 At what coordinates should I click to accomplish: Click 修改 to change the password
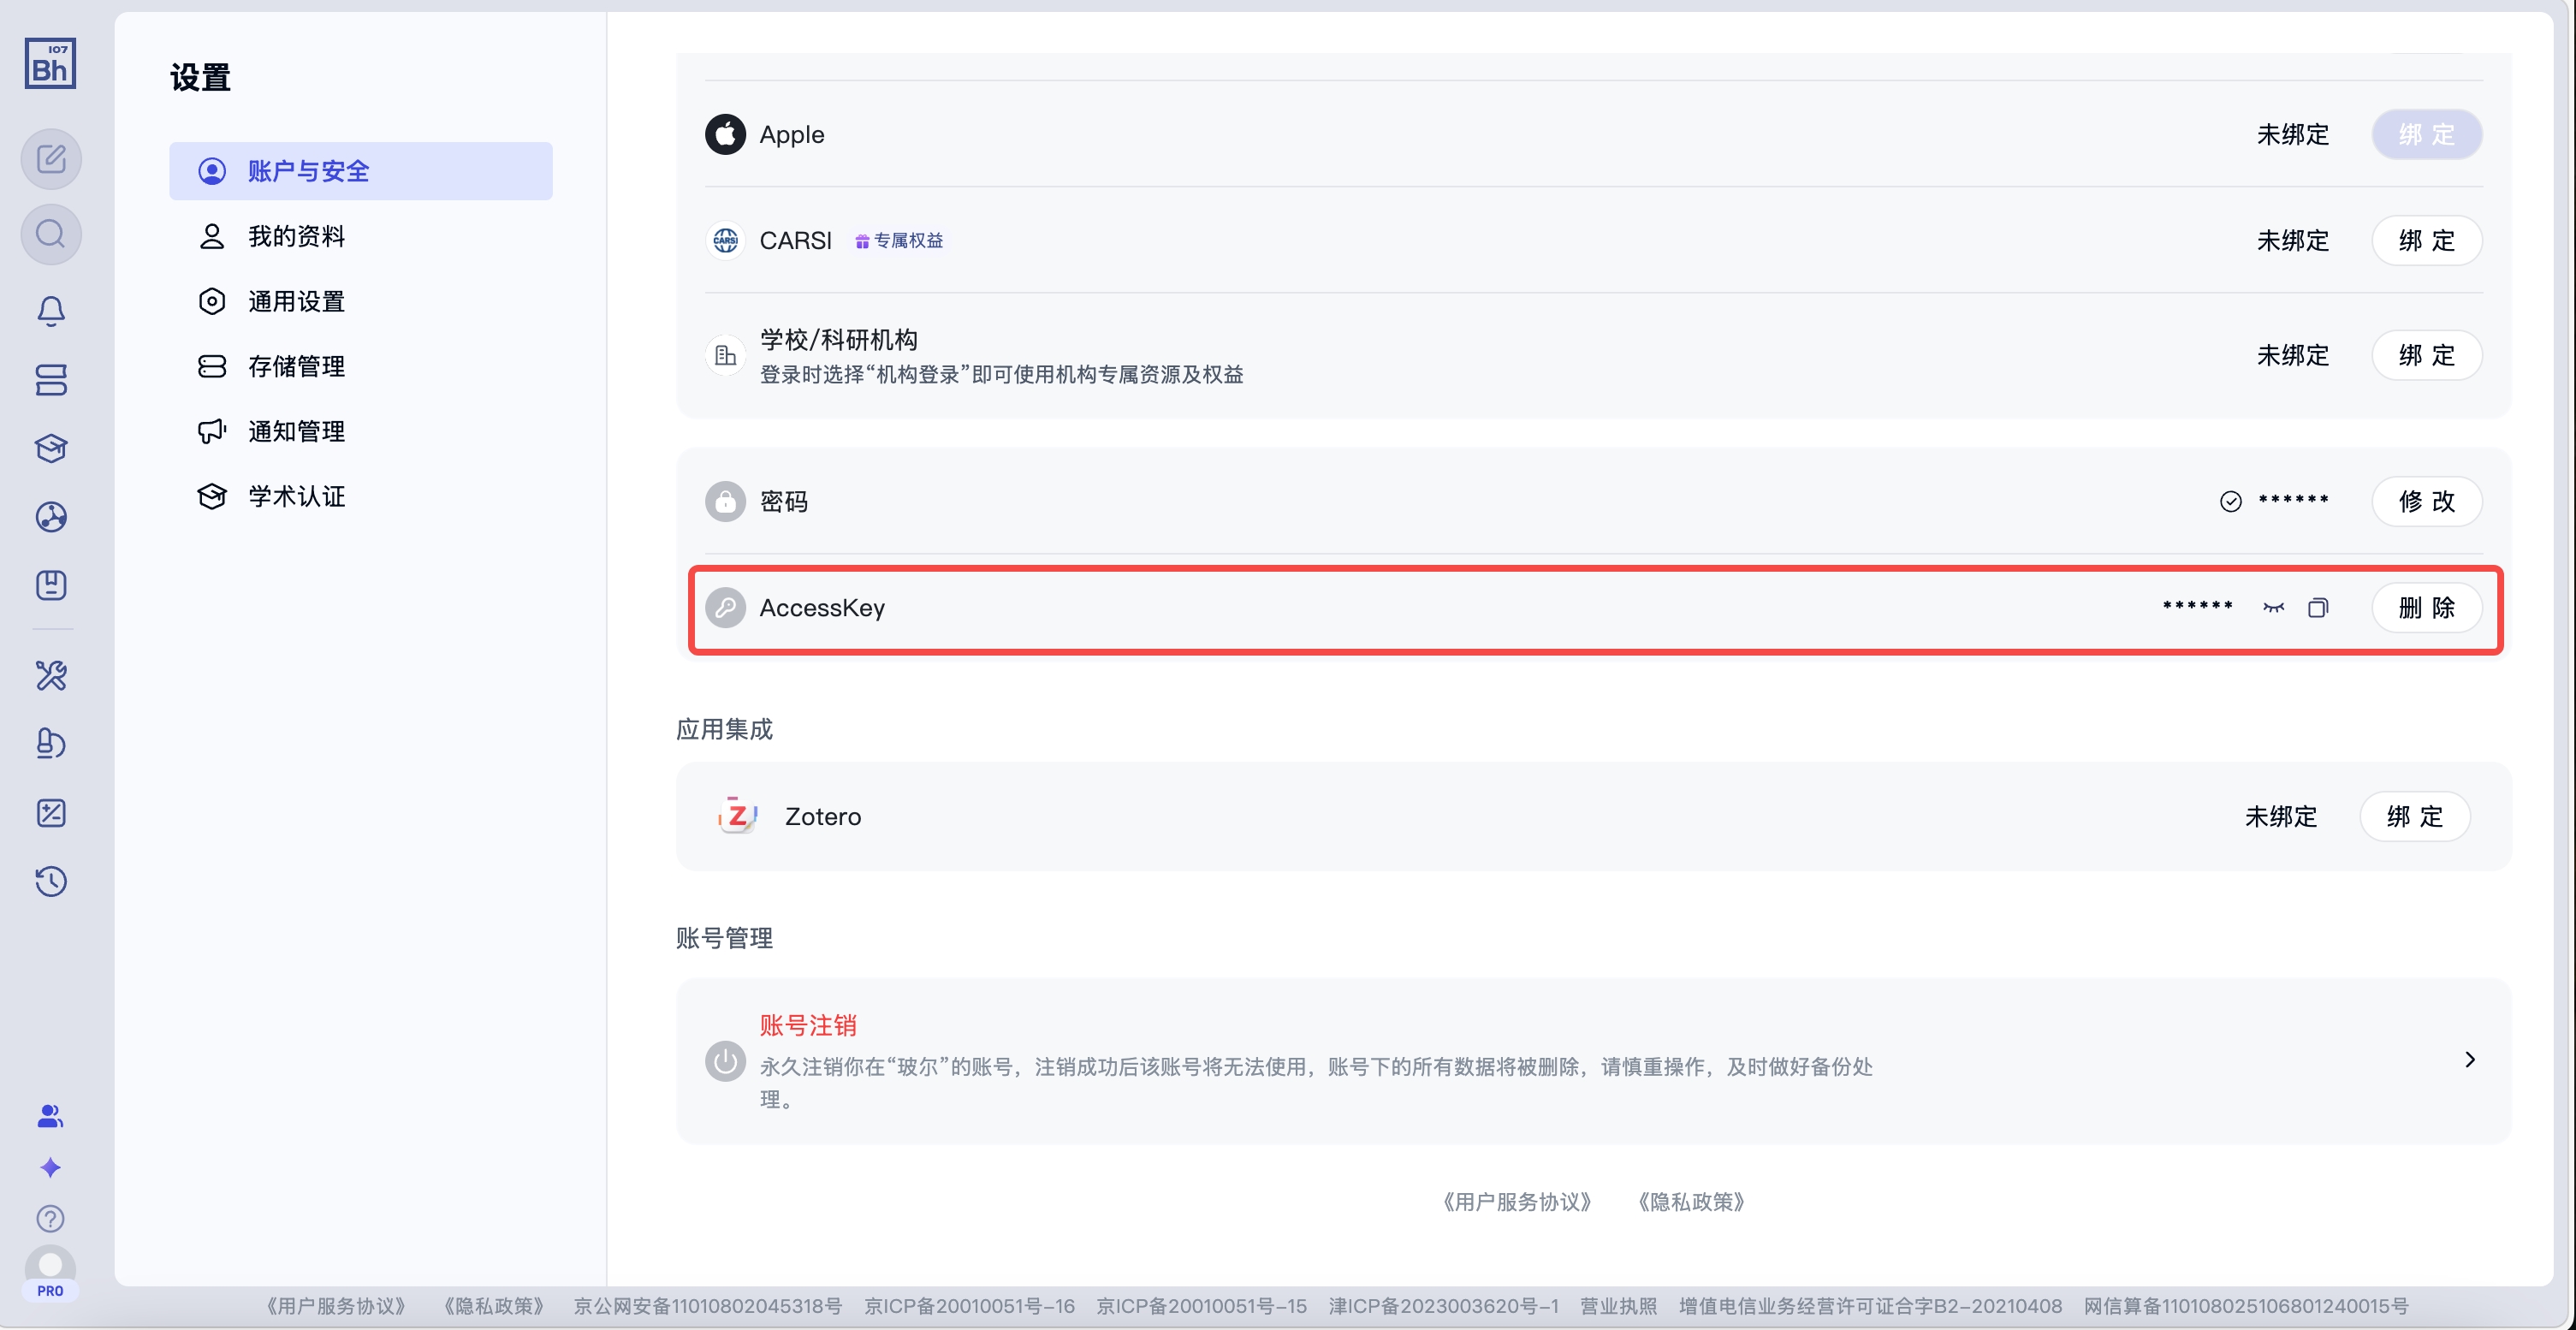point(2427,501)
